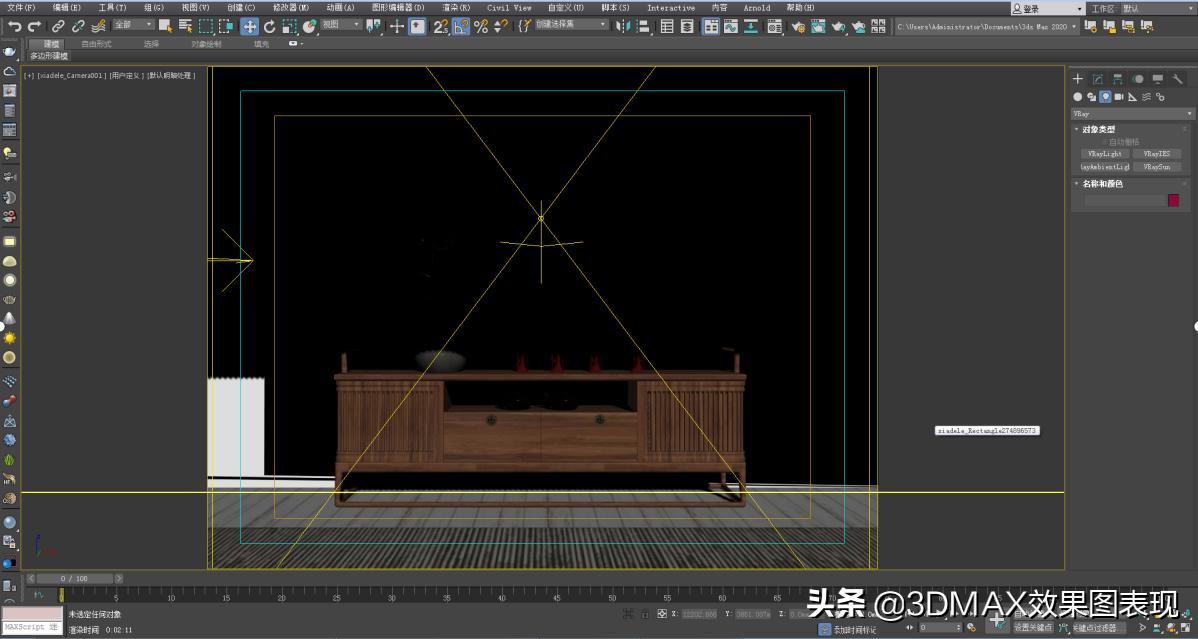This screenshot has width=1198, height=639.
Task: Open the Geometry category in Create panel
Action: (x=1078, y=97)
